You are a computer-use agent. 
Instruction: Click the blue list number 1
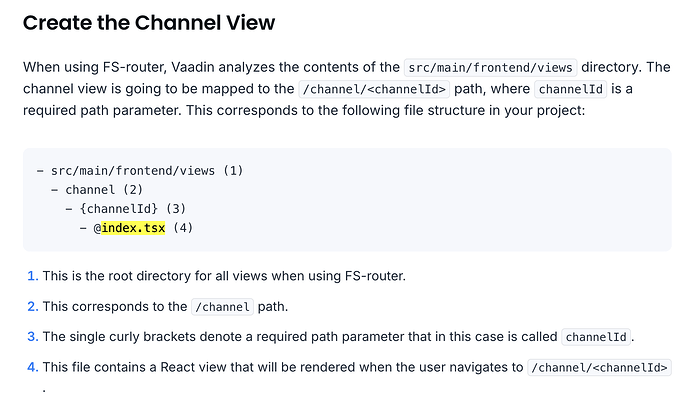32,276
